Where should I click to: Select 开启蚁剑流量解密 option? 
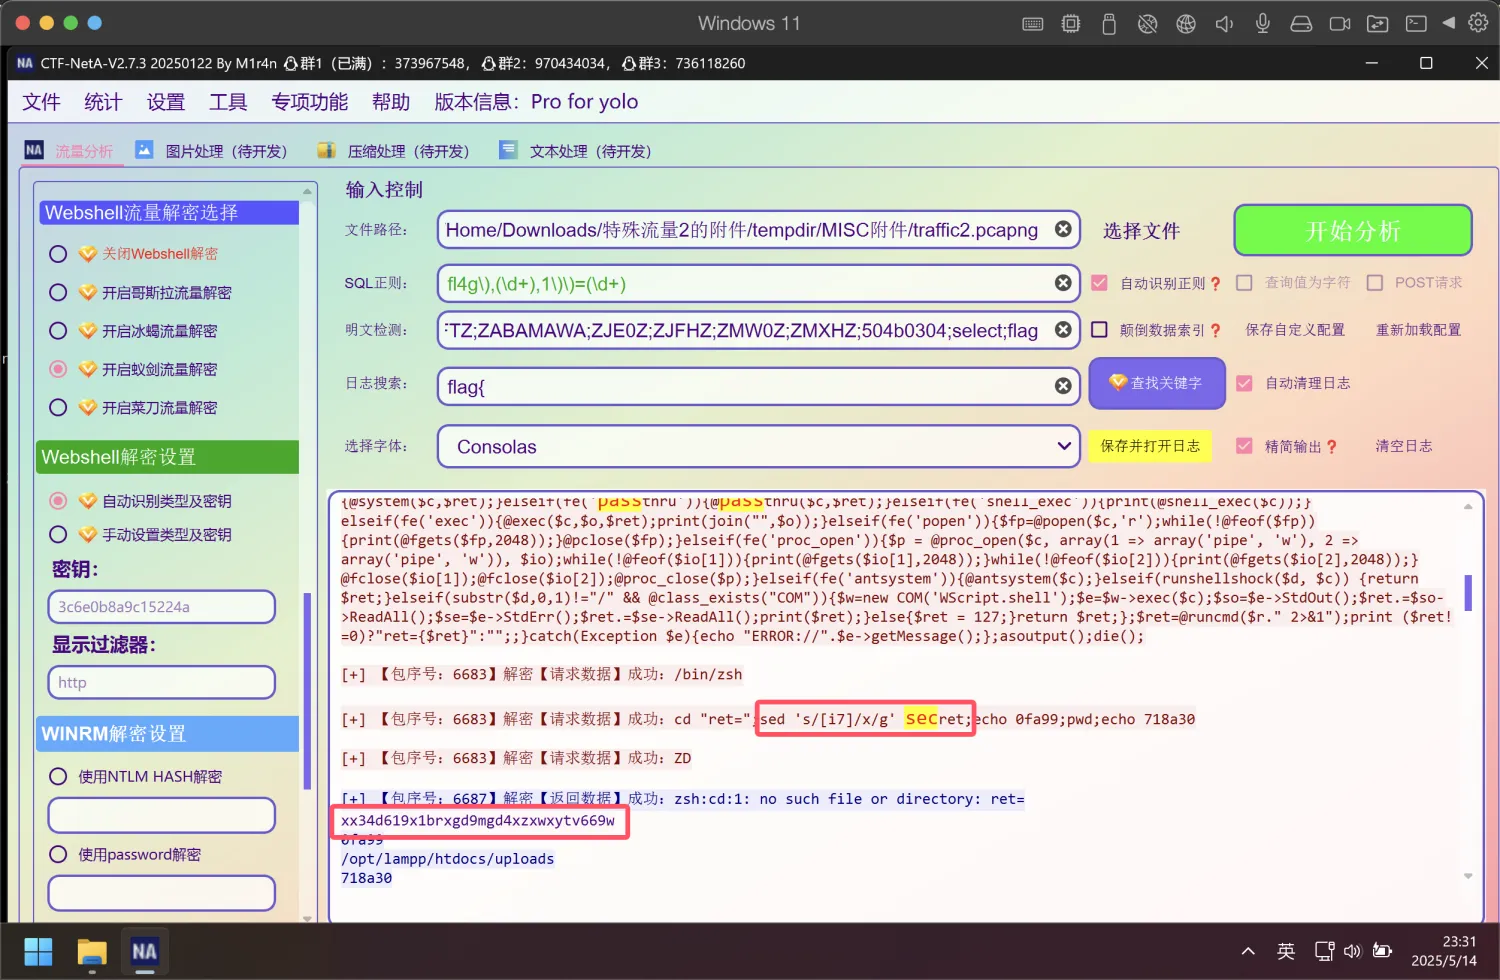(x=58, y=369)
